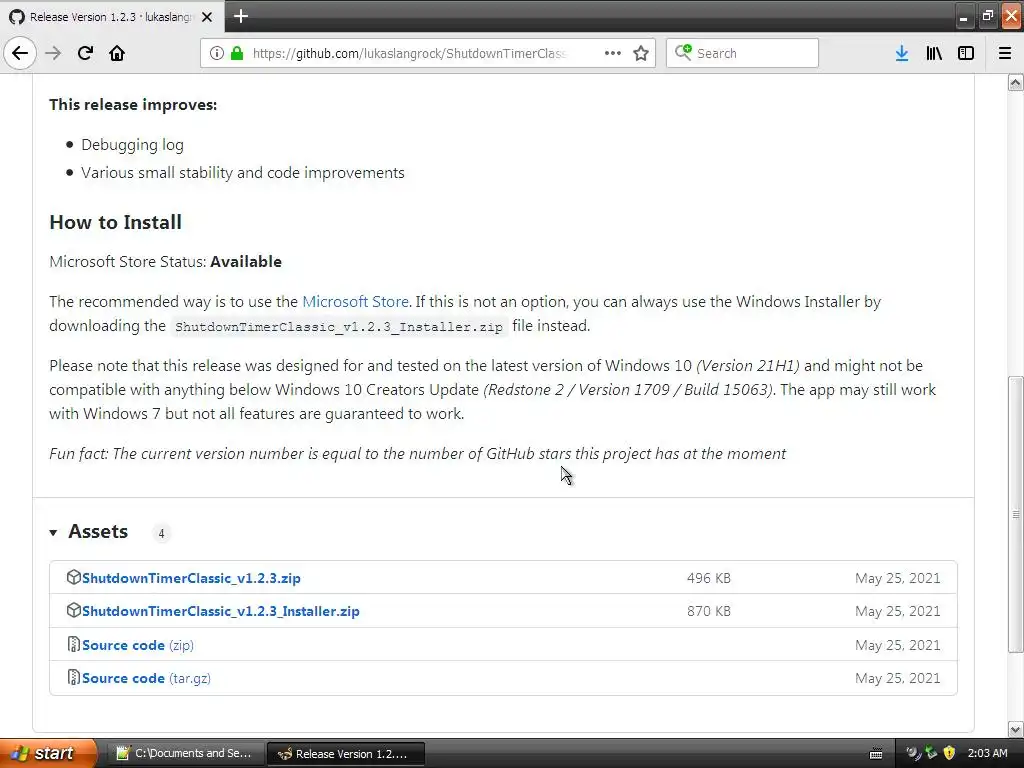Click the vertical scrollbar thumb
Viewport: 1024px width, 768px height.
pos(1015,514)
